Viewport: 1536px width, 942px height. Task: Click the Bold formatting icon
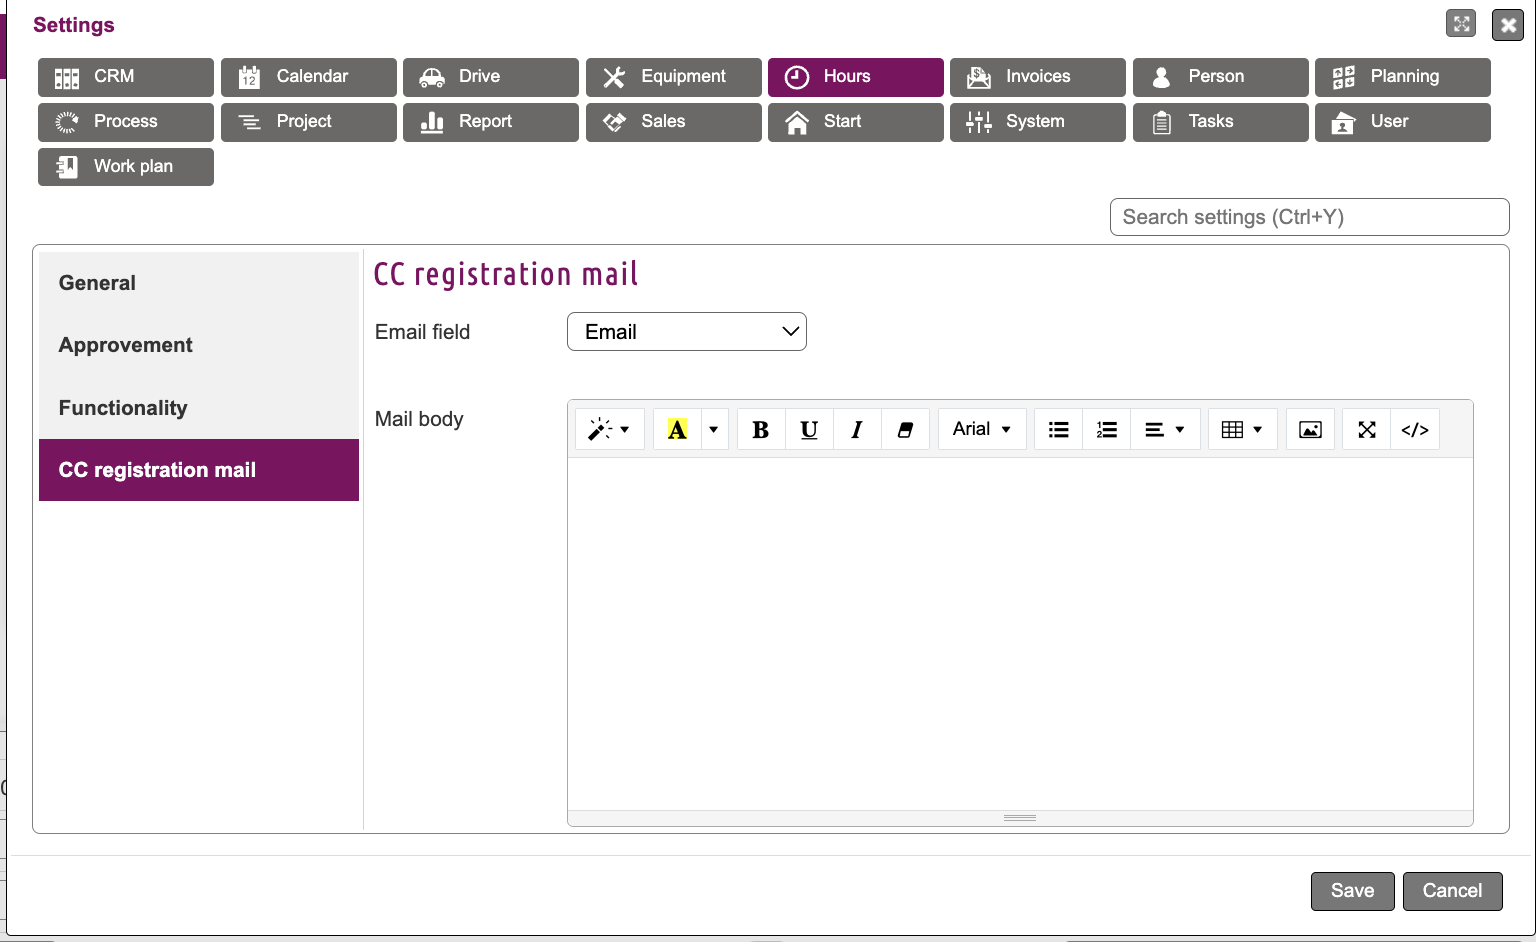click(x=760, y=430)
